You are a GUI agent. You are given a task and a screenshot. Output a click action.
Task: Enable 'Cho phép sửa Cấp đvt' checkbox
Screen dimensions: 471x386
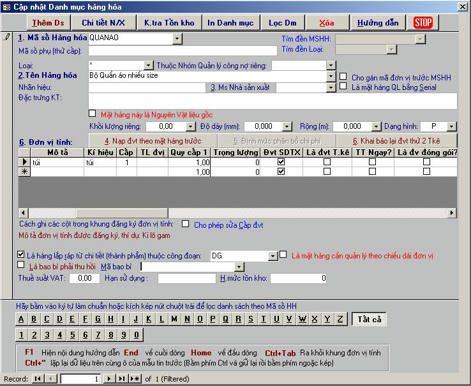(x=185, y=224)
